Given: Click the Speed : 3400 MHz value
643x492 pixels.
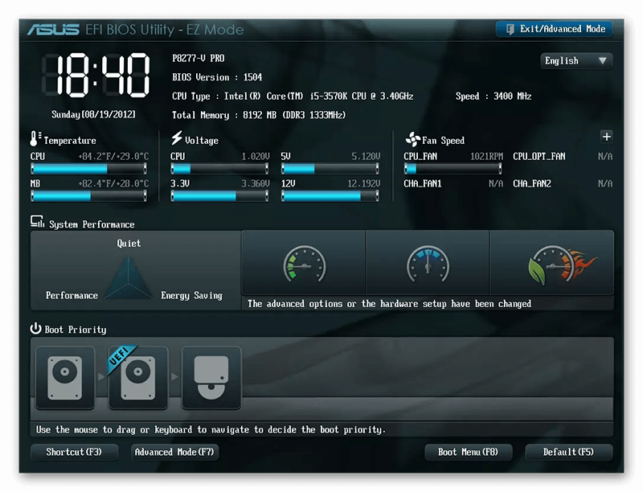Looking at the screenshot, I should pos(493,96).
